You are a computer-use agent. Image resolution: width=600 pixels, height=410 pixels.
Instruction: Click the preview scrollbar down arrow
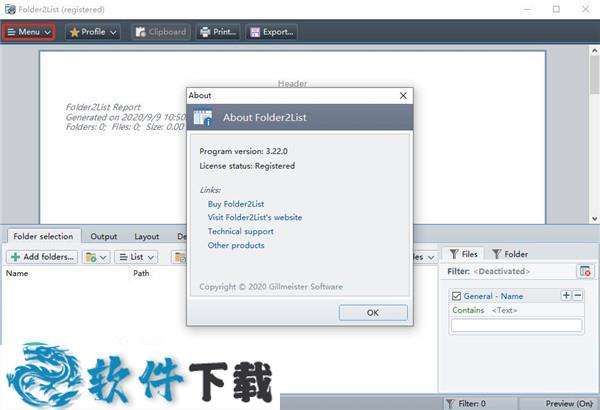tap(595, 219)
